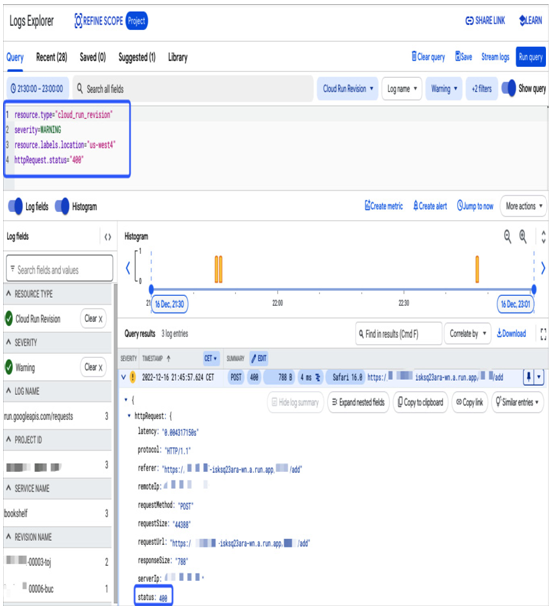Click the Run query button
This screenshot has width=553, height=606.
click(x=531, y=57)
